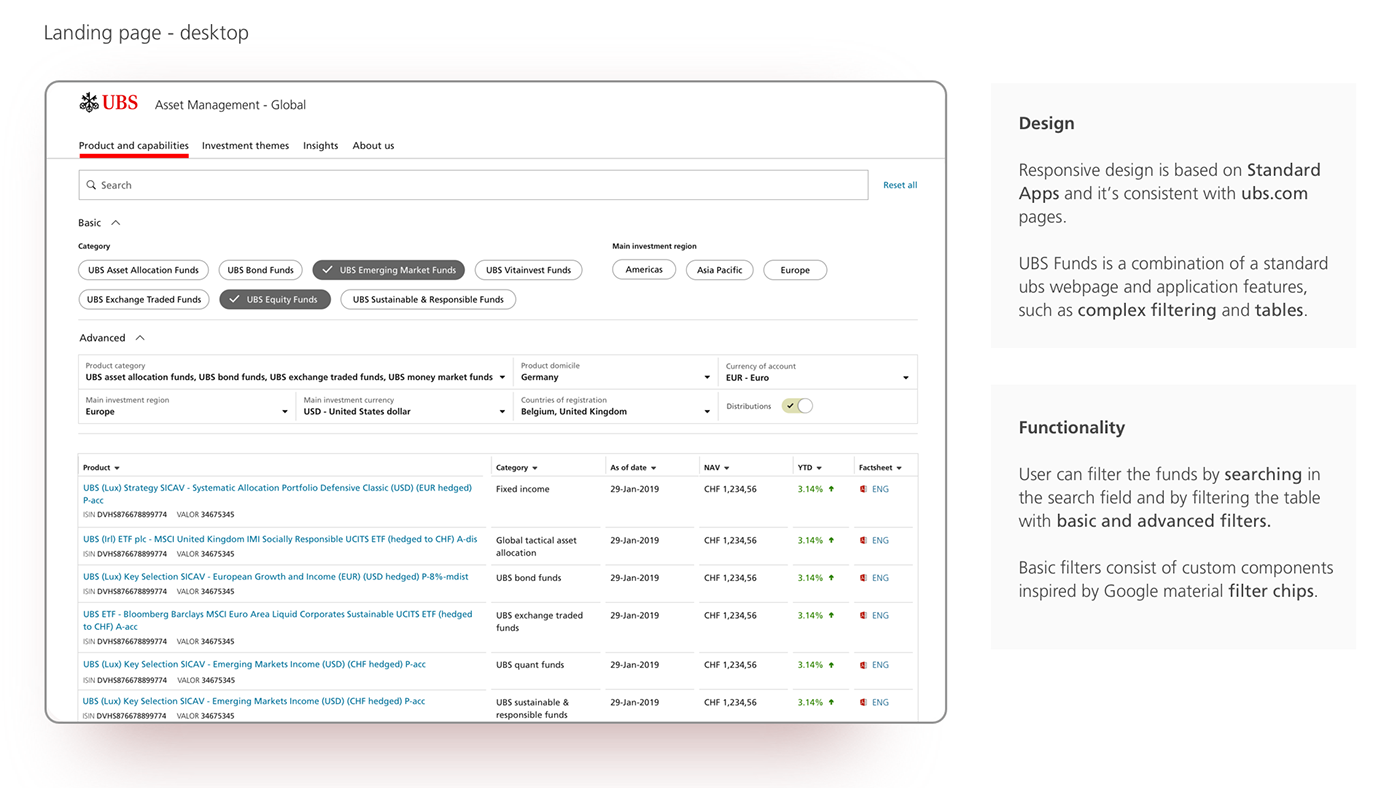This screenshot has height=788, width=1400.
Task: Click 'UBS quant funds' category cell
Action: (530, 665)
